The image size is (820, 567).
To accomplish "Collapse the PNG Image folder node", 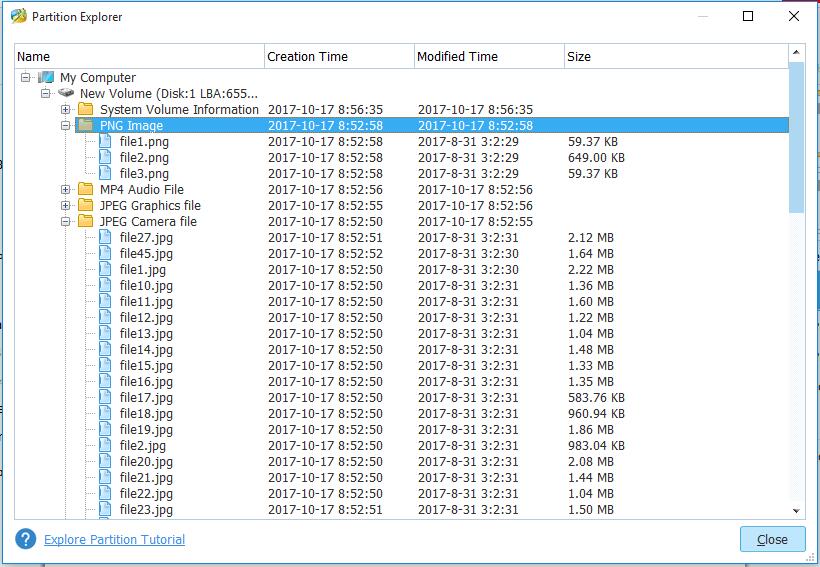I will 66,126.
